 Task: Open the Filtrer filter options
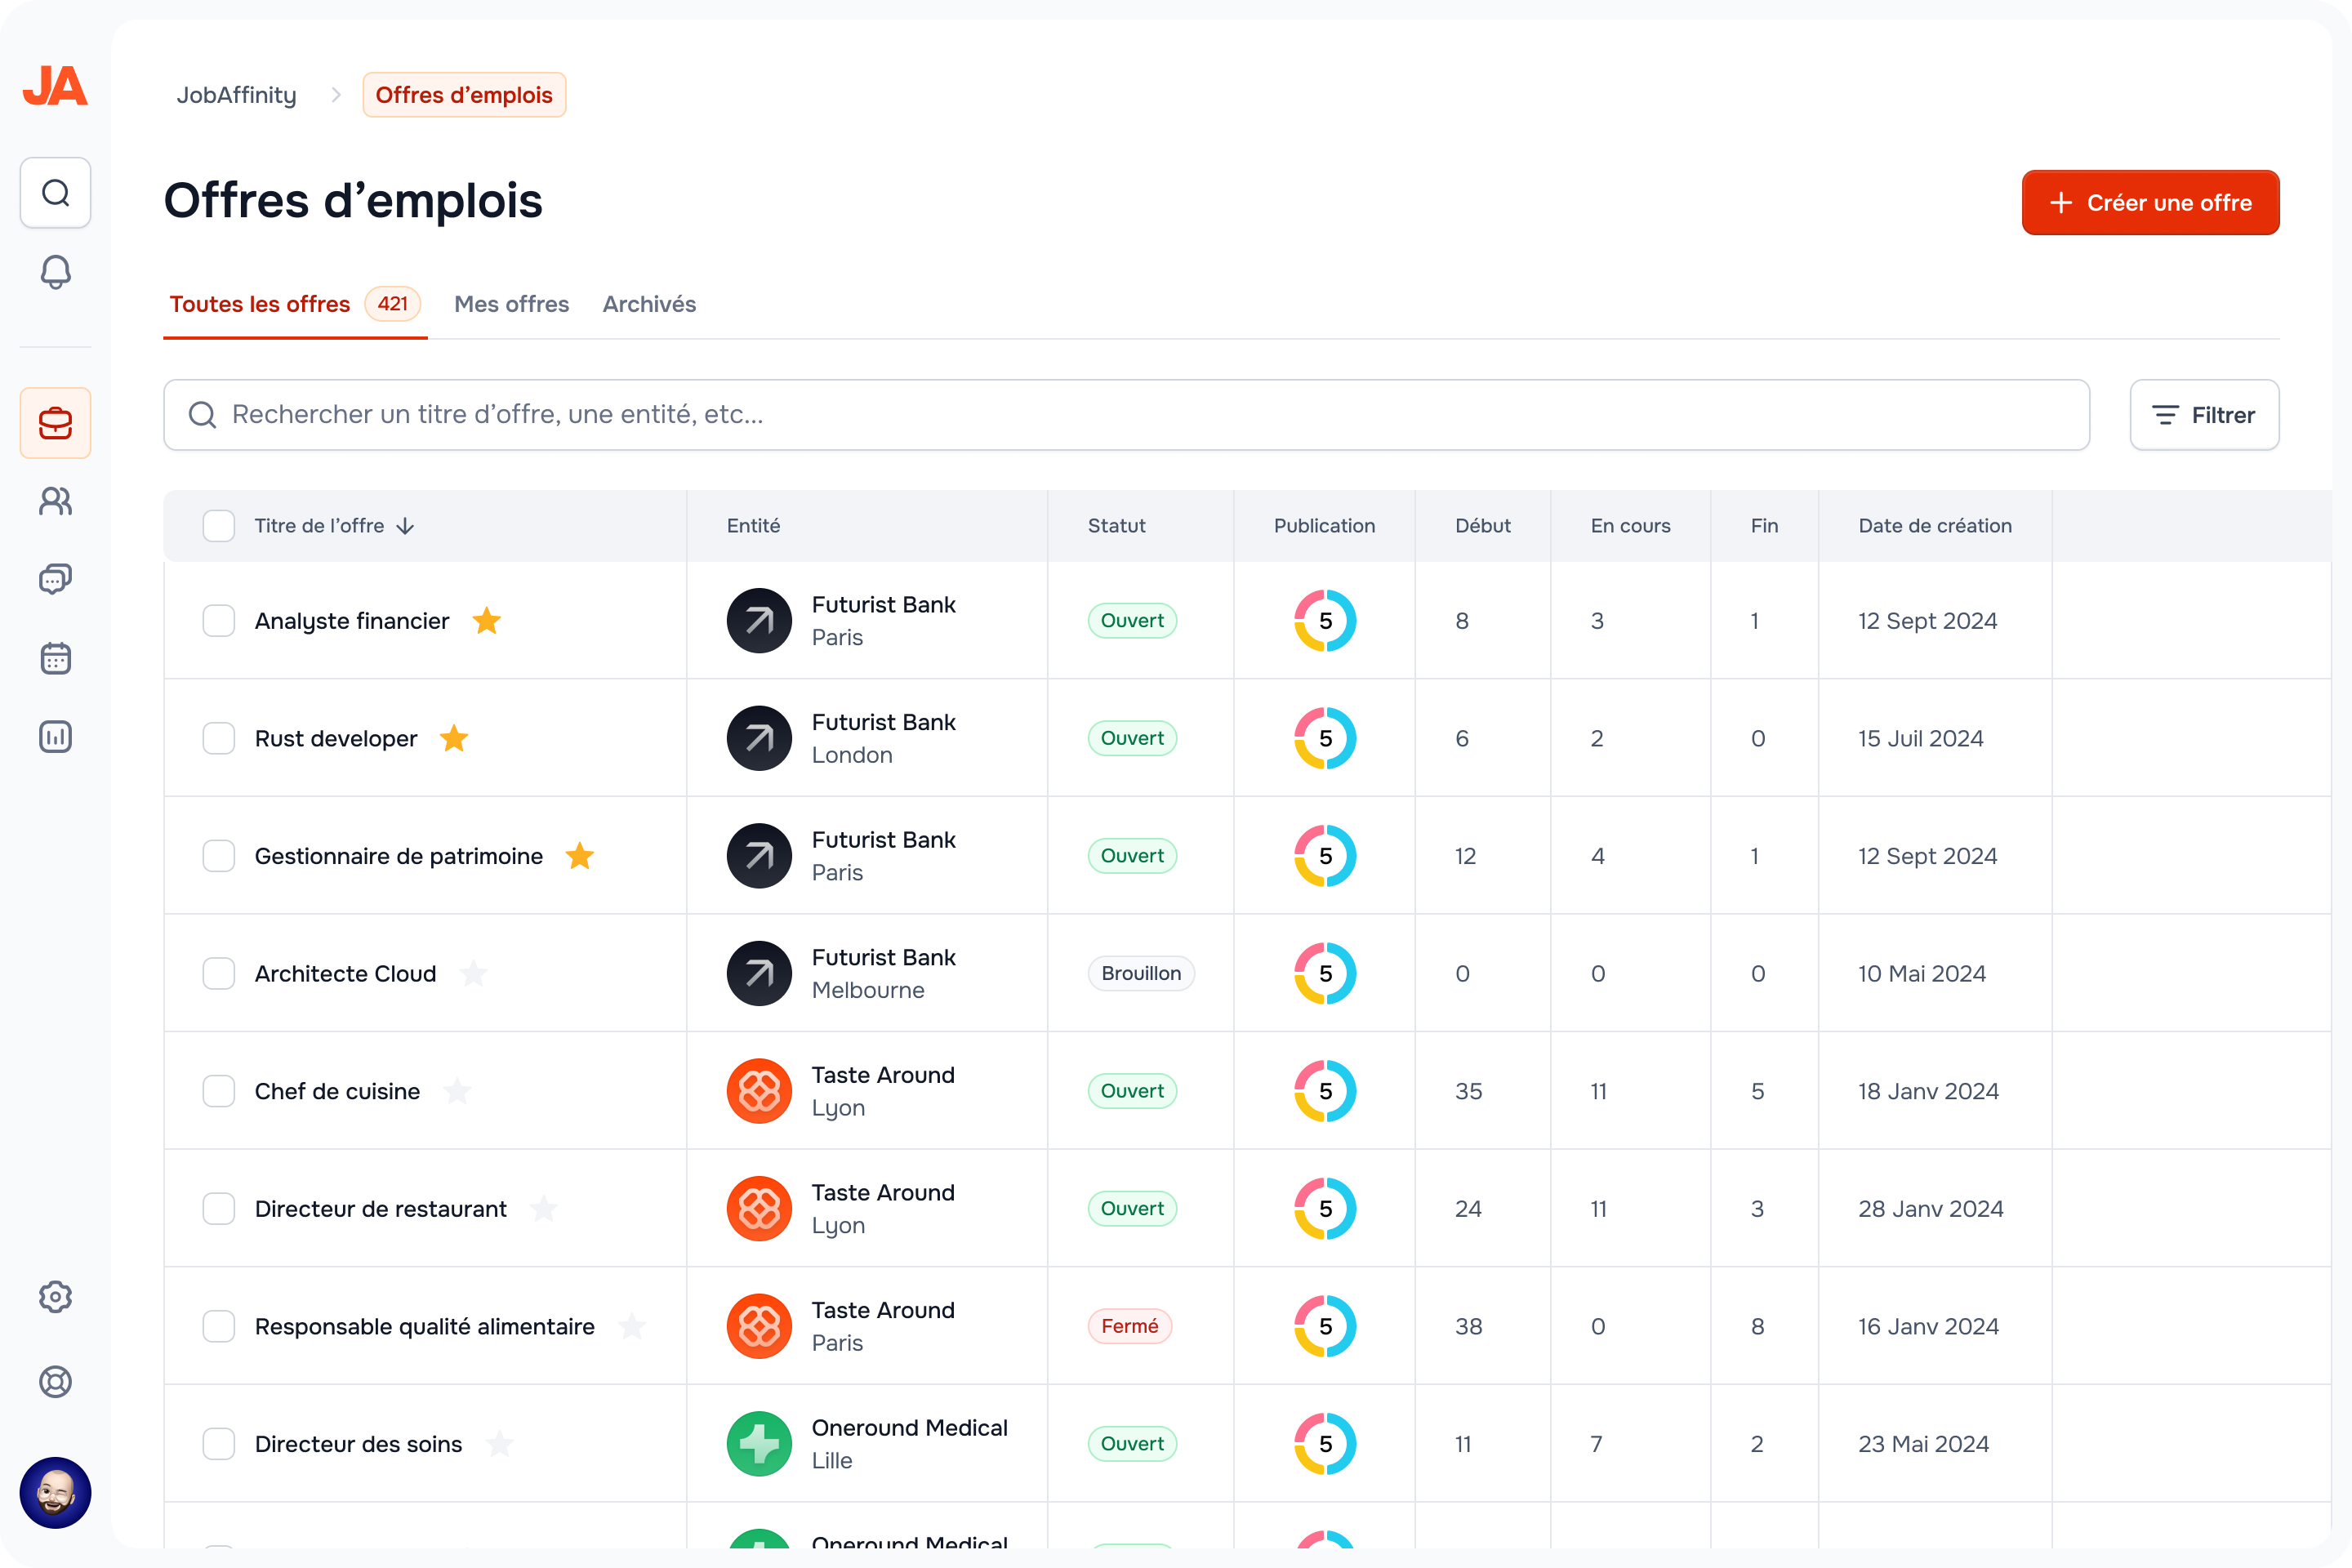click(2203, 415)
